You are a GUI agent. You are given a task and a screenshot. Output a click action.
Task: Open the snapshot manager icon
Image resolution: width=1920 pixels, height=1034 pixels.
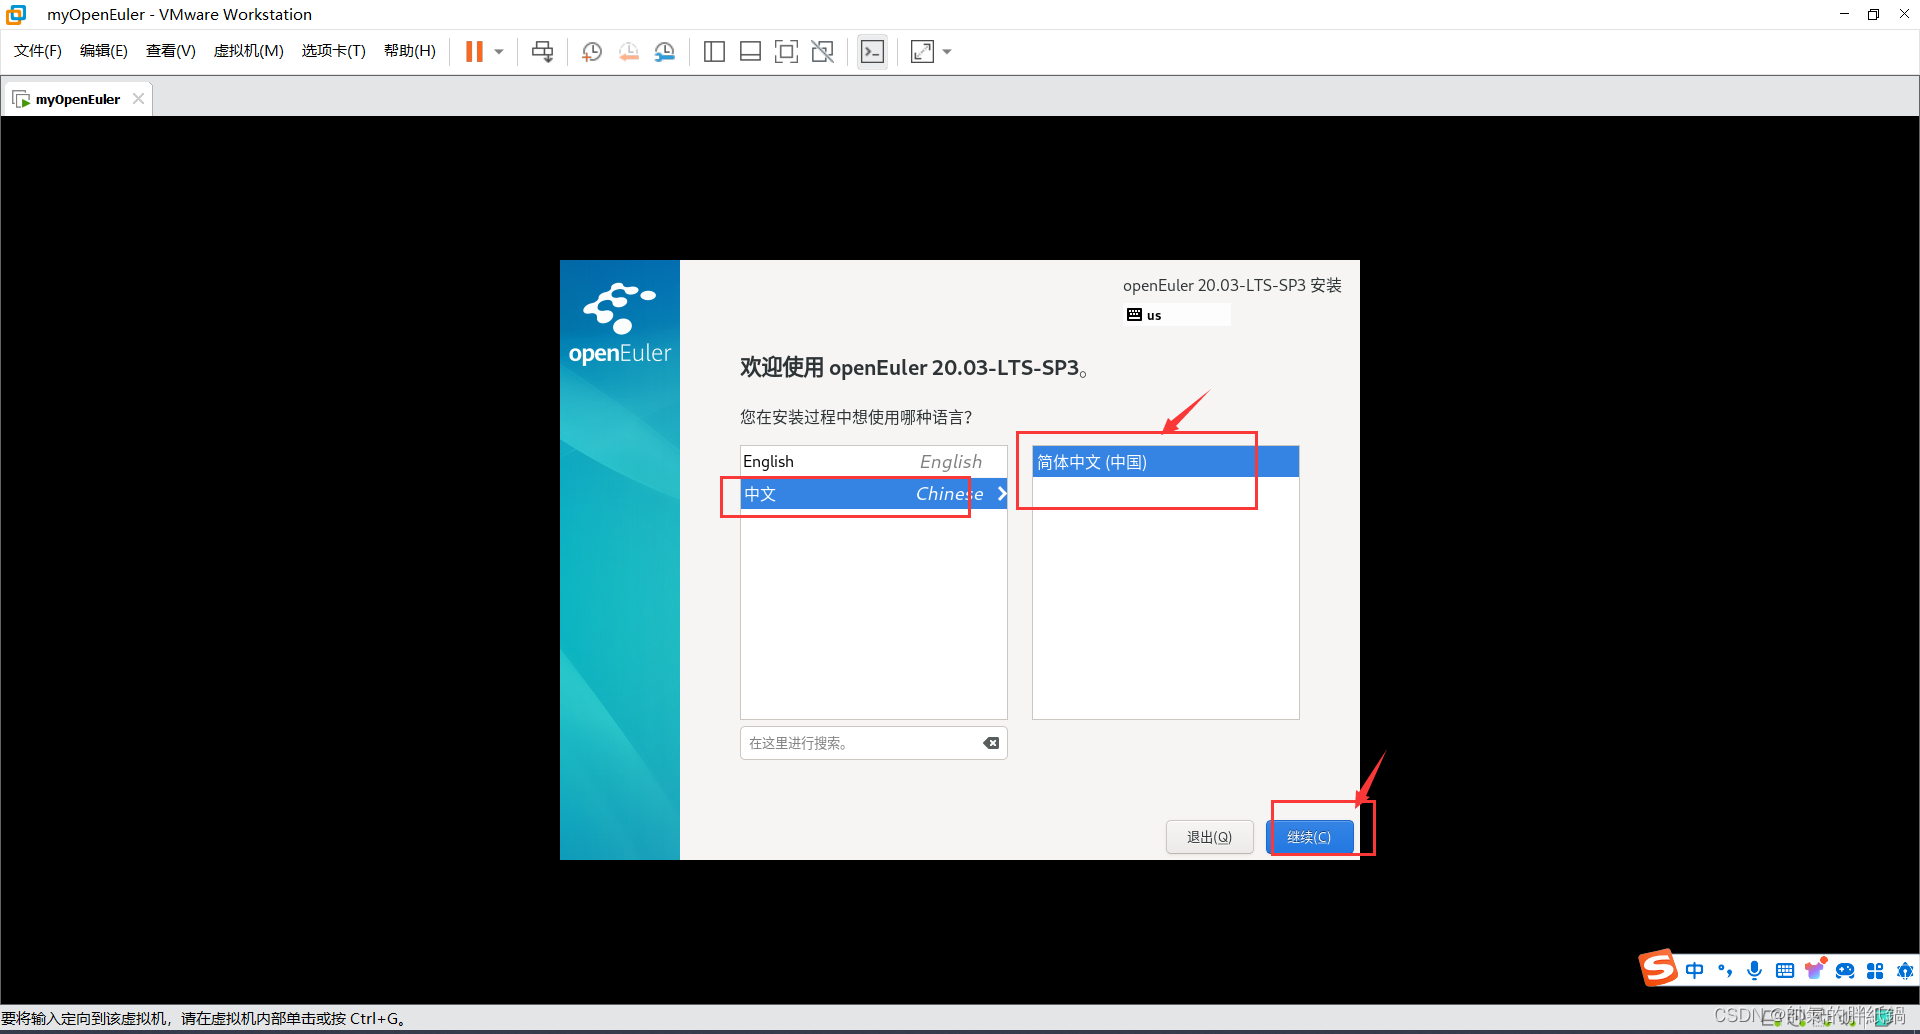tap(664, 52)
